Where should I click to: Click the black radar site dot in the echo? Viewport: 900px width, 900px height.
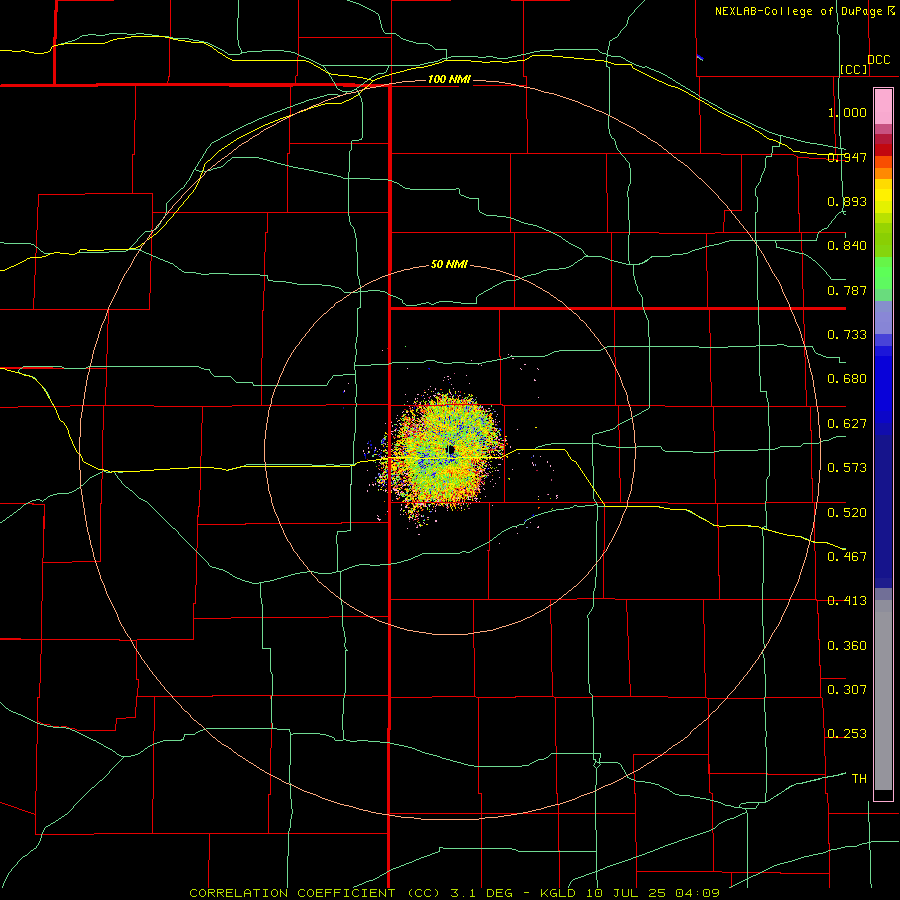pyautogui.click(x=451, y=450)
